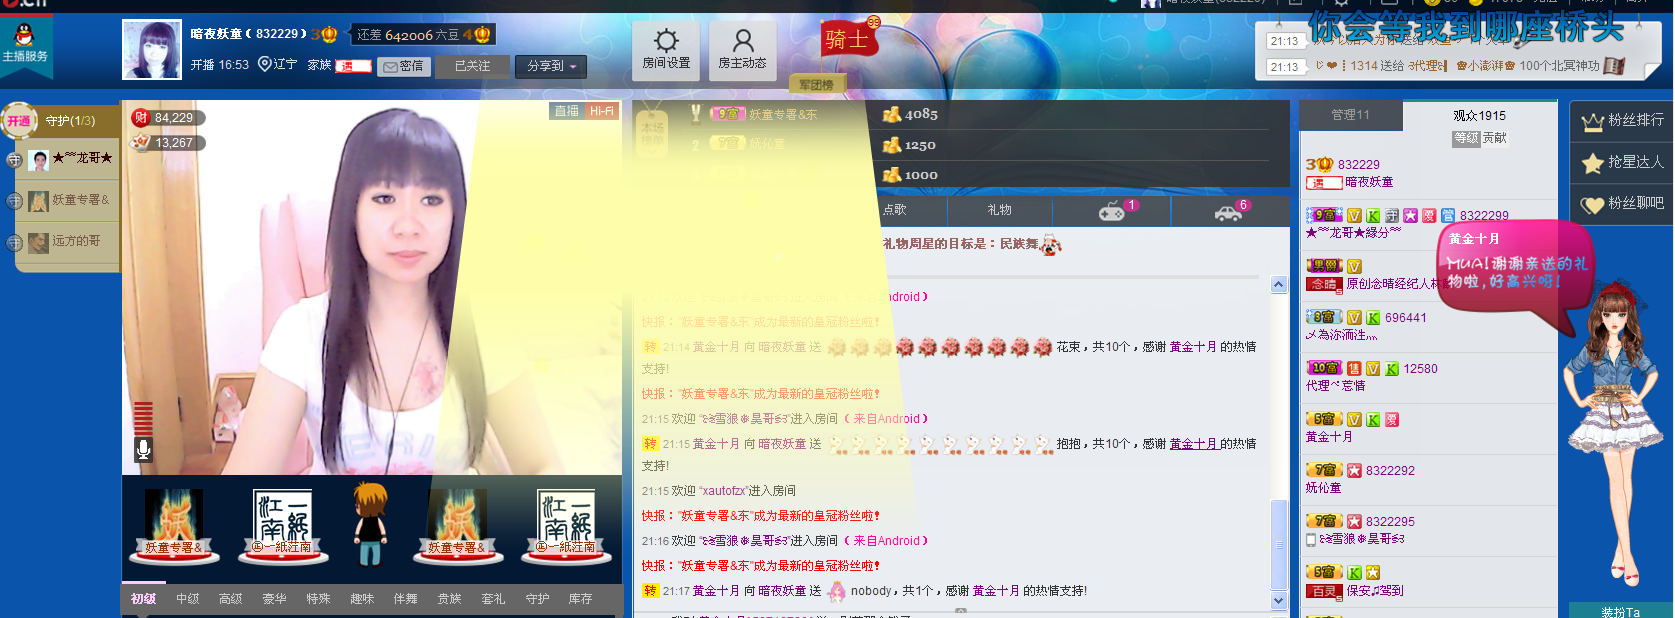Select the 特殊 gift tab

318,599
